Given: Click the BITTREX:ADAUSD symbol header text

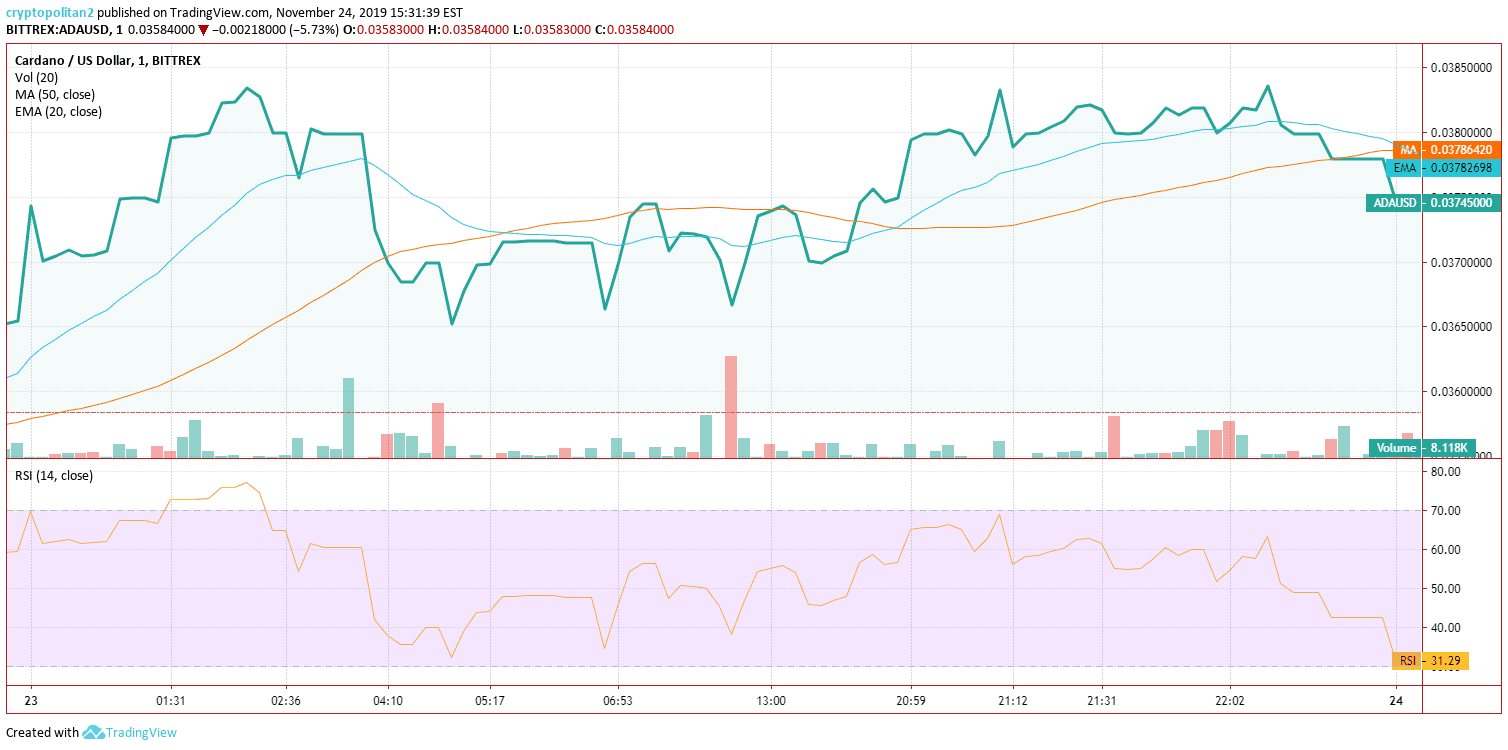Looking at the screenshot, I should pyautogui.click(x=56, y=30).
